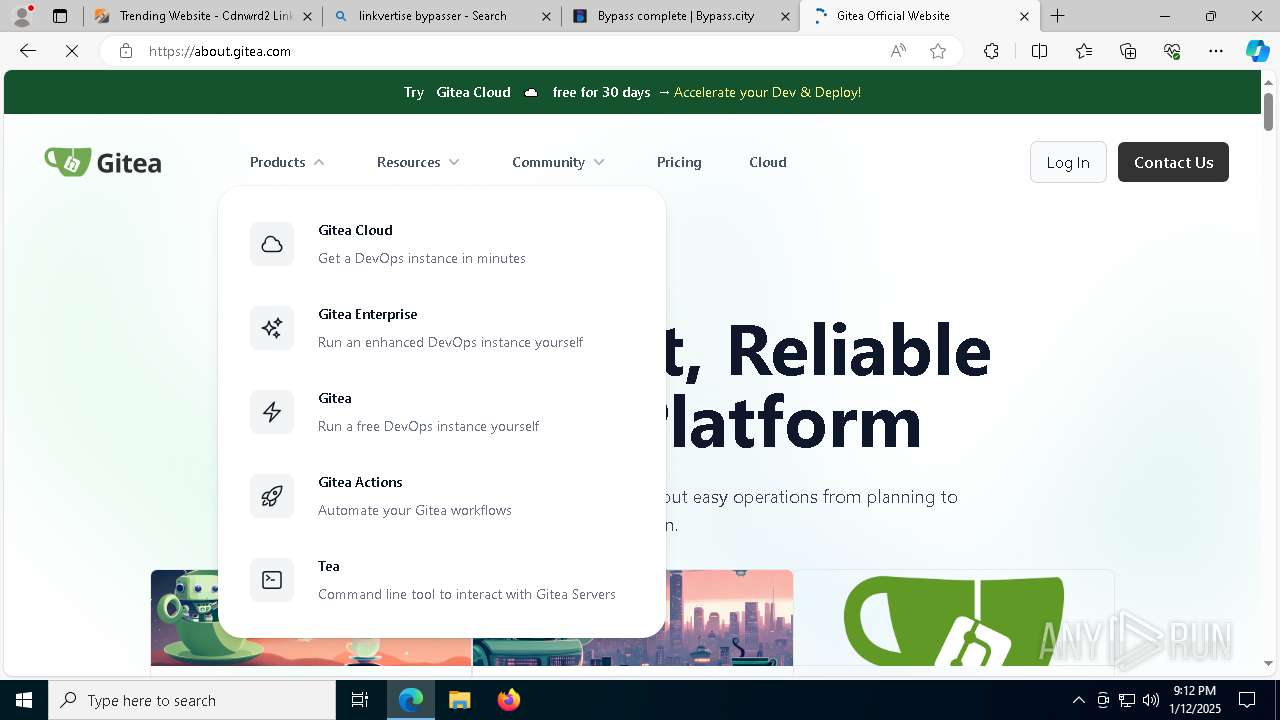The image size is (1280, 720).
Task: Open the Cloud nav link
Action: (x=768, y=162)
